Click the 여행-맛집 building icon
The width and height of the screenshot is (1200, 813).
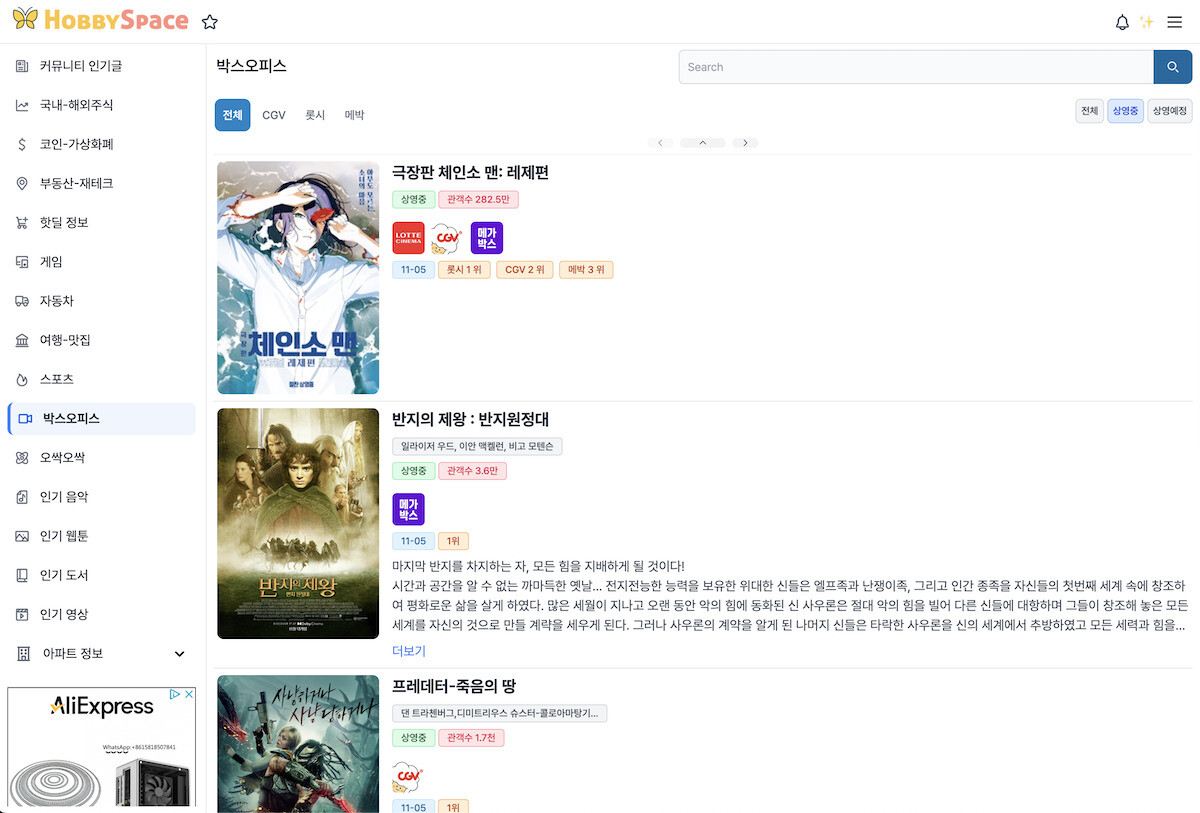[x=22, y=340]
